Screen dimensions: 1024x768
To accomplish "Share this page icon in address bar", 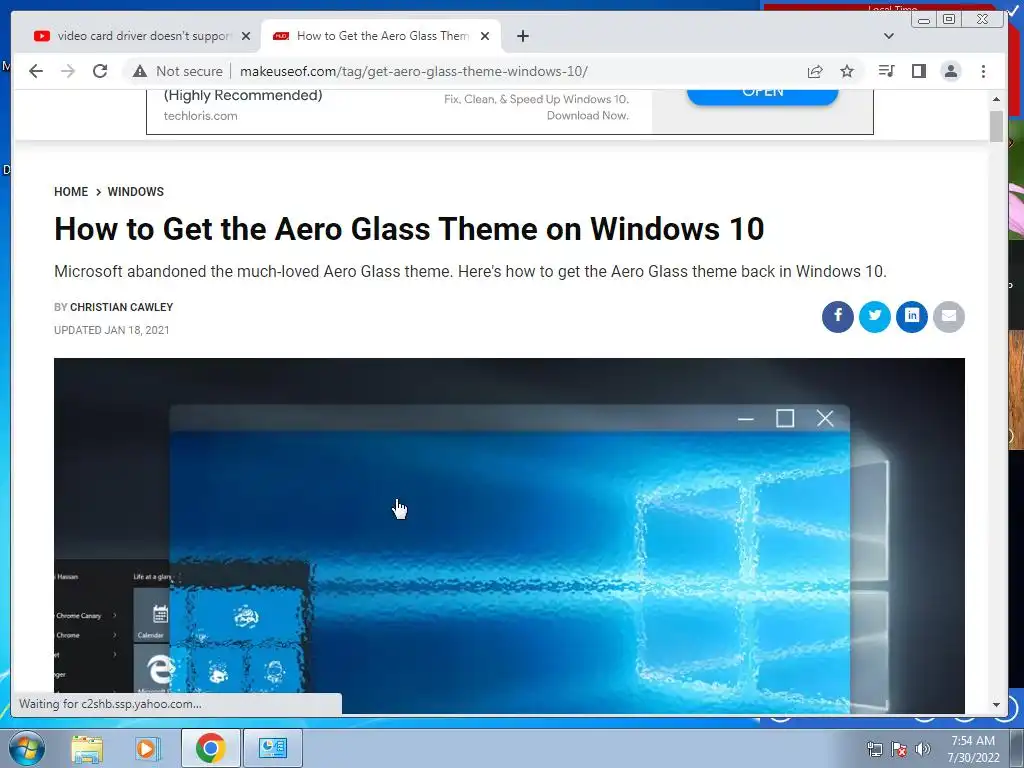I will [x=814, y=71].
